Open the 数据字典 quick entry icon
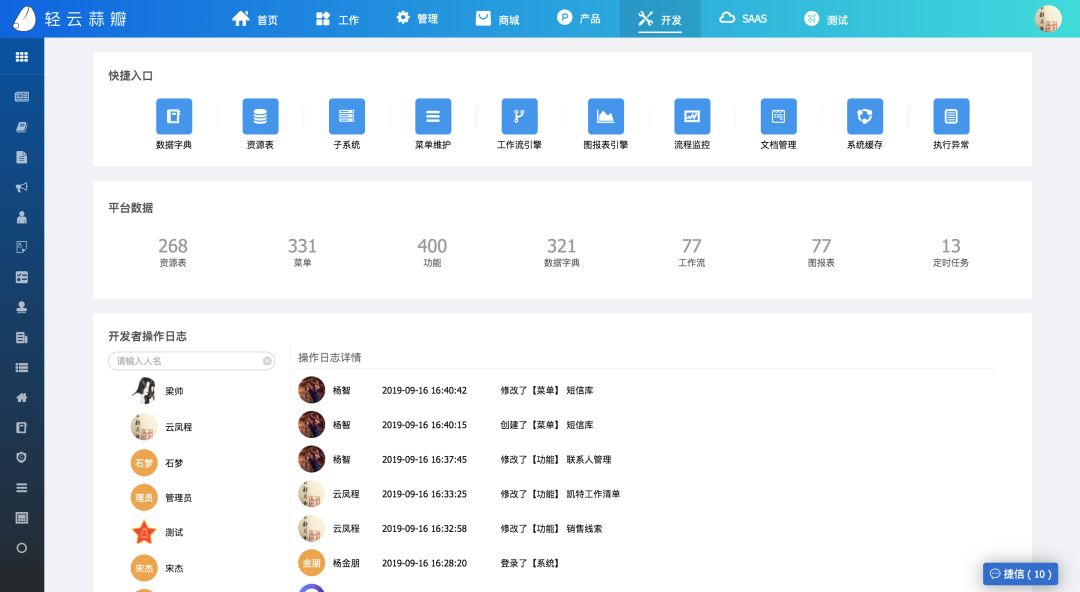 (174, 115)
